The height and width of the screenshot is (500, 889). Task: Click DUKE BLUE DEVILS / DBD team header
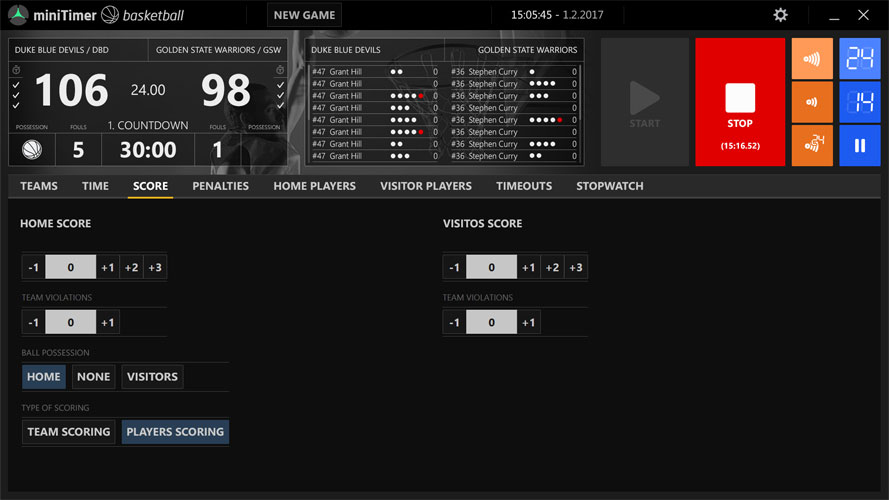61,50
